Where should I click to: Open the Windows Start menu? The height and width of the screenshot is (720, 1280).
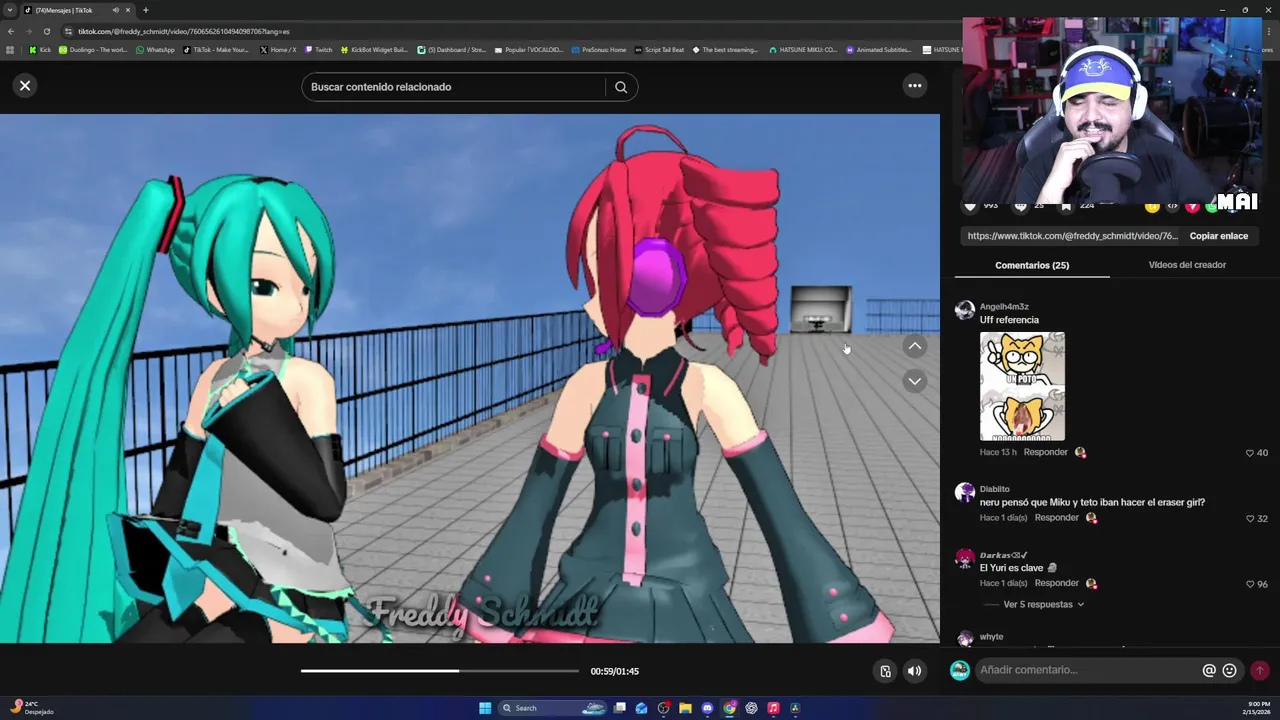(x=485, y=708)
